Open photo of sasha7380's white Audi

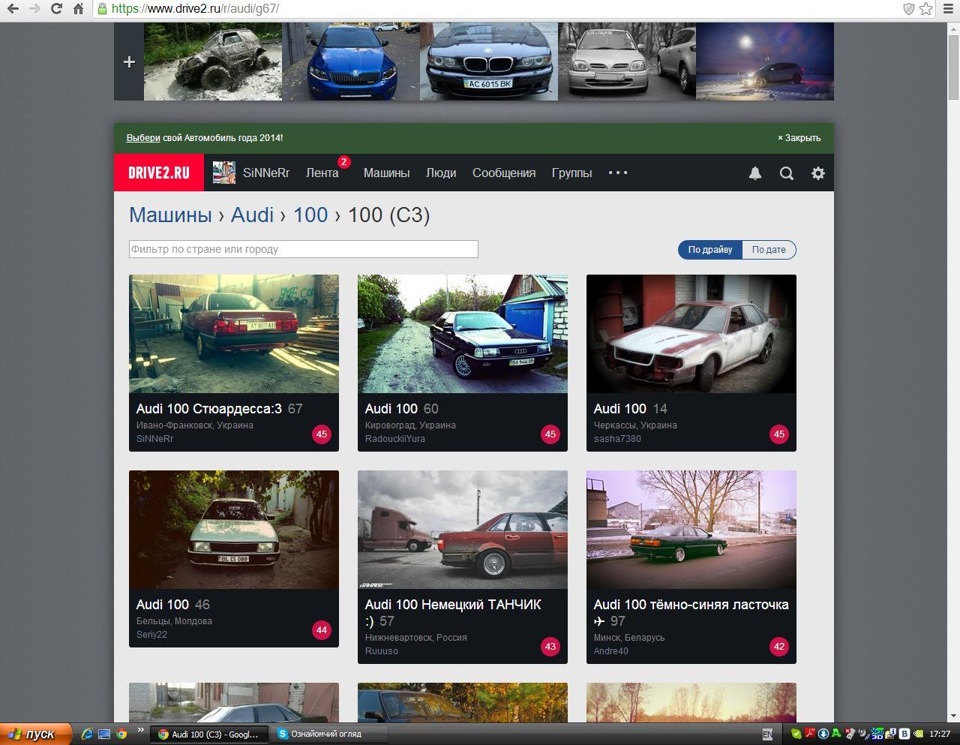point(691,334)
